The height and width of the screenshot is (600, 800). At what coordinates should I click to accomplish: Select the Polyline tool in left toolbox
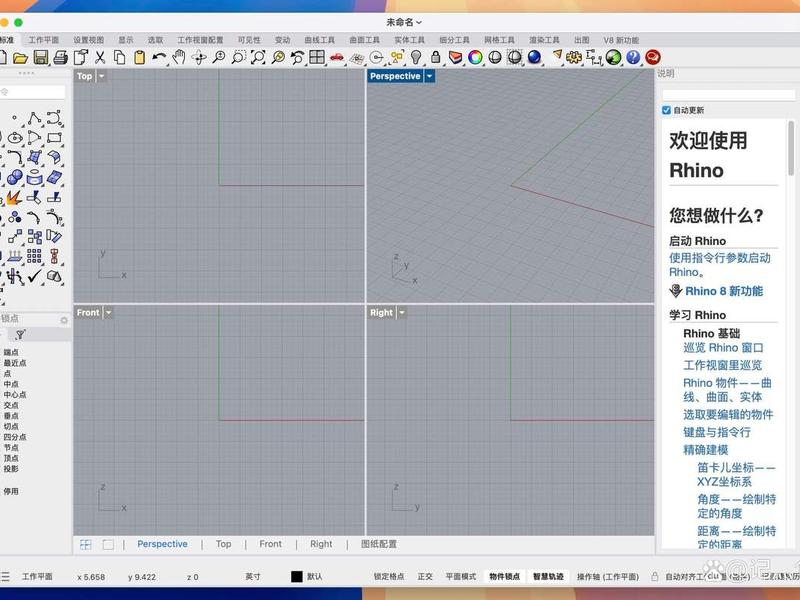click(34, 118)
